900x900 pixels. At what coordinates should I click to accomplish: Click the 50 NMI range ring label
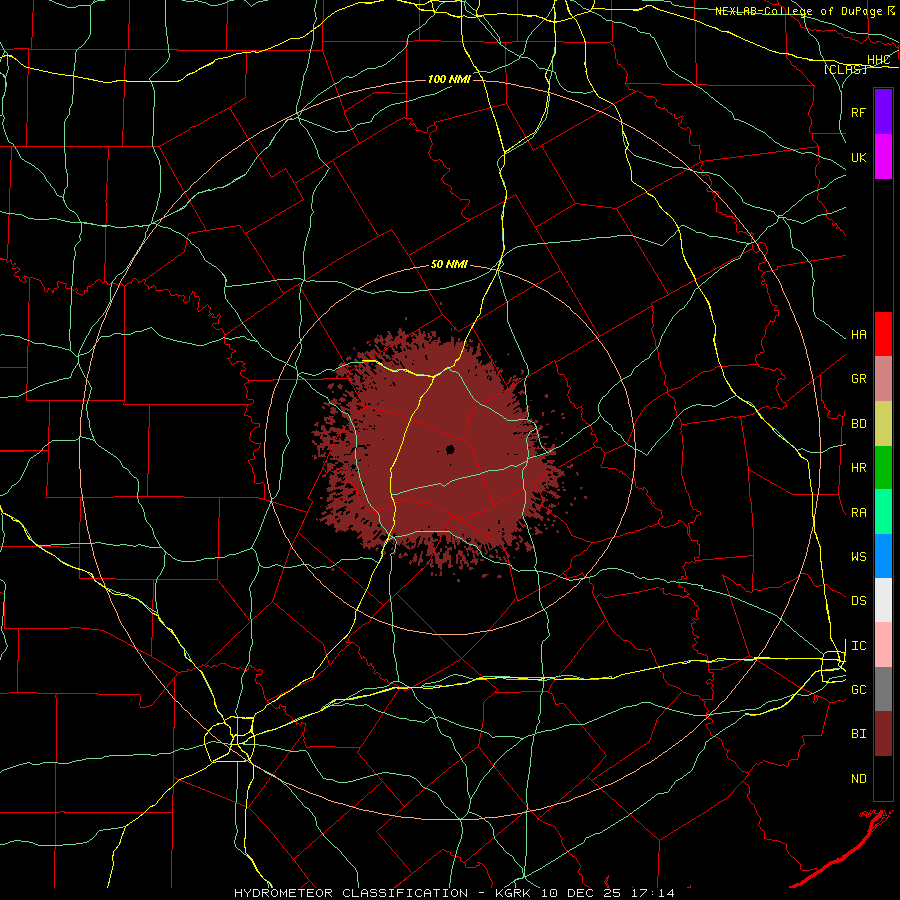(x=449, y=265)
